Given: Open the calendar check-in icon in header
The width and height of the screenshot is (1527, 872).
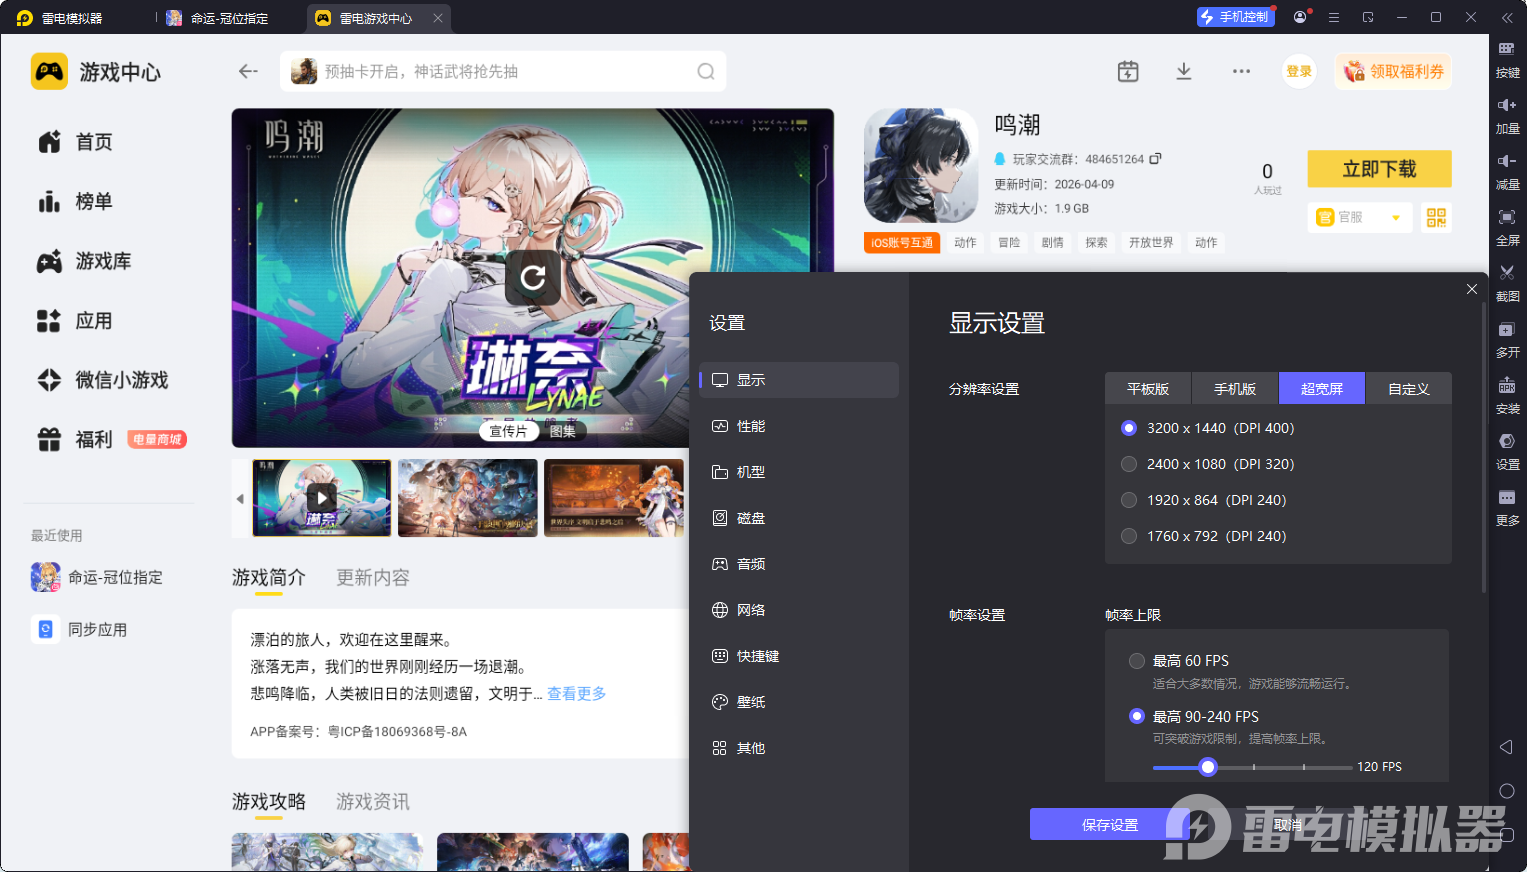Looking at the screenshot, I should click(1128, 71).
